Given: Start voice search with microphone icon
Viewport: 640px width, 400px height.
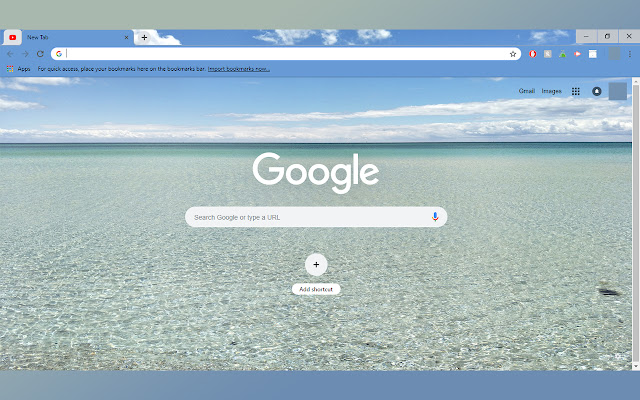Looking at the screenshot, I should [435, 217].
